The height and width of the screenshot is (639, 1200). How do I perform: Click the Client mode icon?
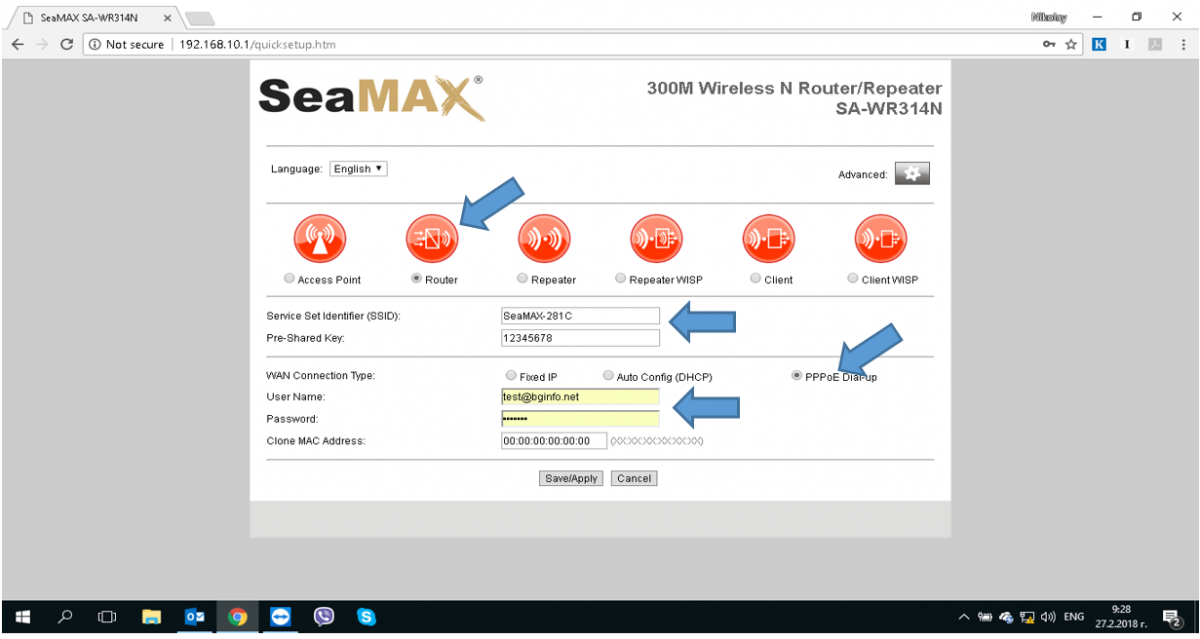[x=767, y=239]
